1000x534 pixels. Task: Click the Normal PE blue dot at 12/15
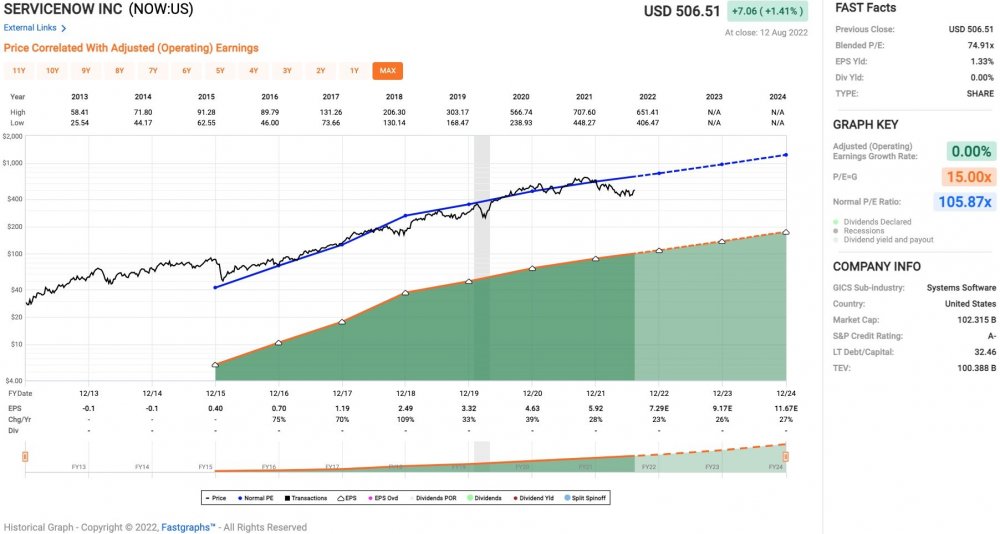tap(216, 288)
